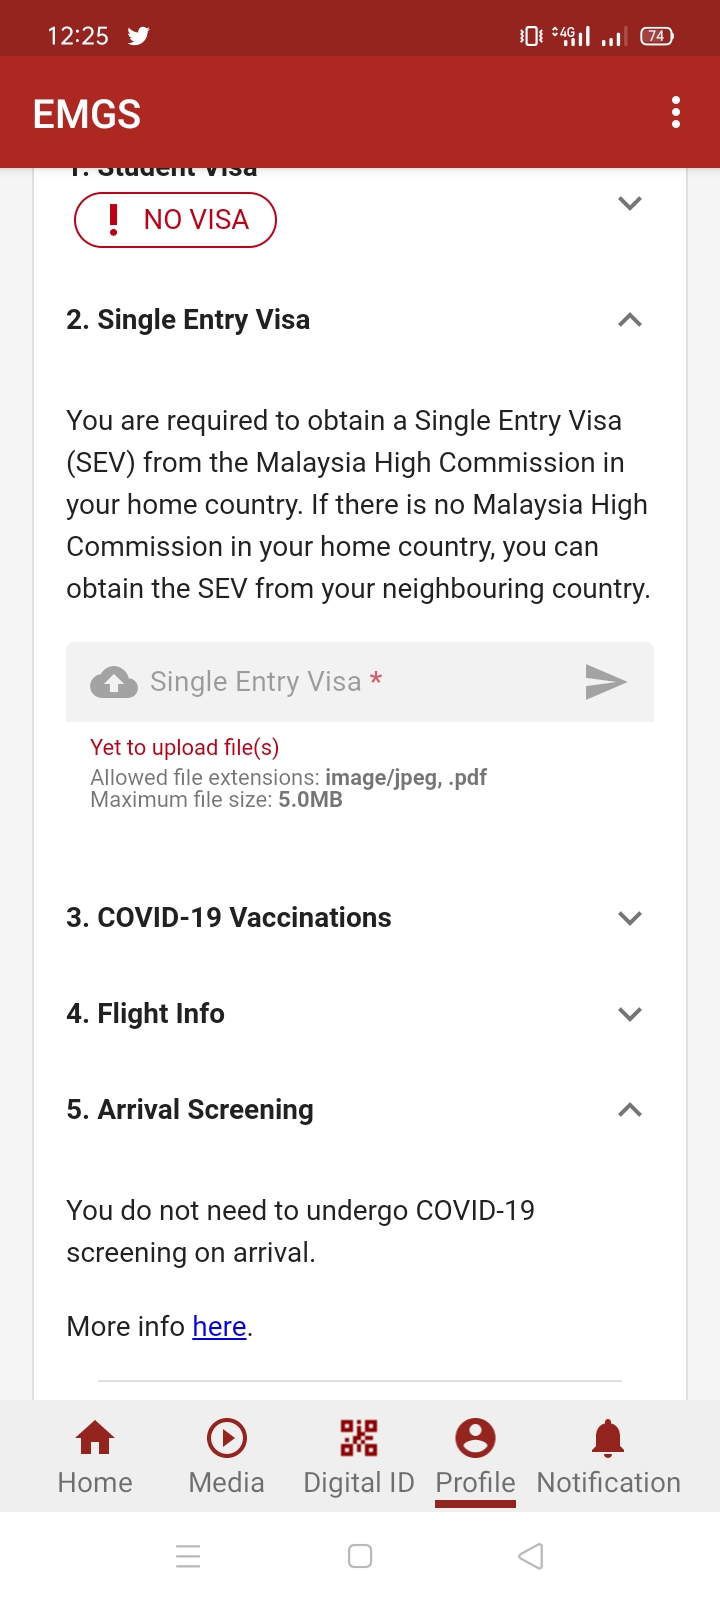Image resolution: width=720 pixels, height=1600 pixels.
Task: Open the Digital ID QR icon
Action: click(x=359, y=1438)
